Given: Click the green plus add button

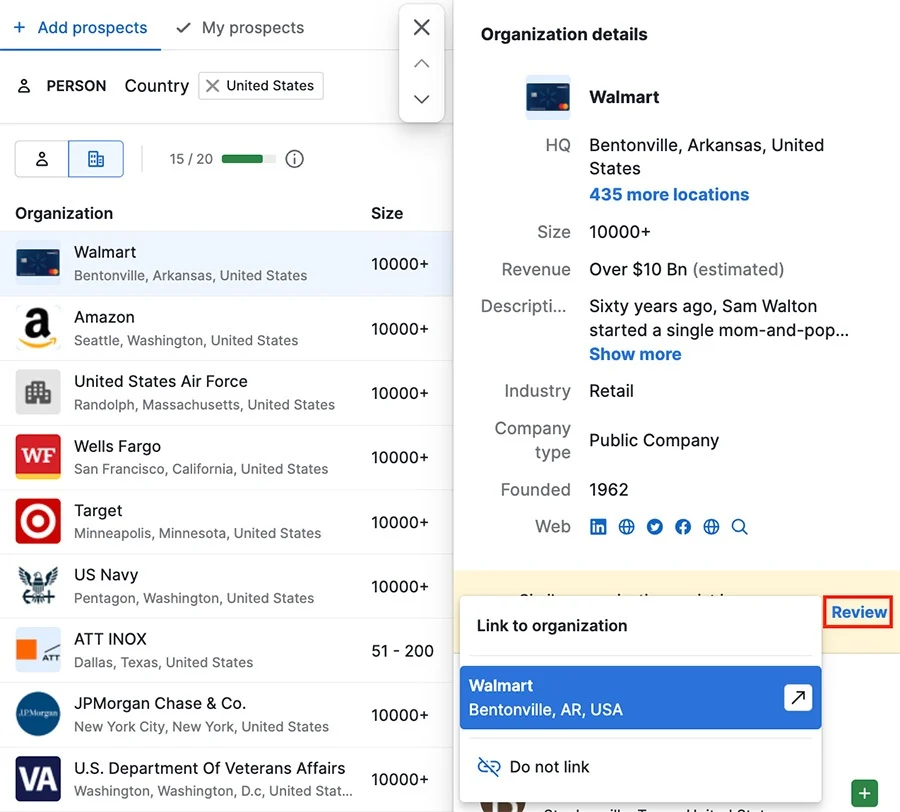Looking at the screenshot, I should tap(864, 794).
